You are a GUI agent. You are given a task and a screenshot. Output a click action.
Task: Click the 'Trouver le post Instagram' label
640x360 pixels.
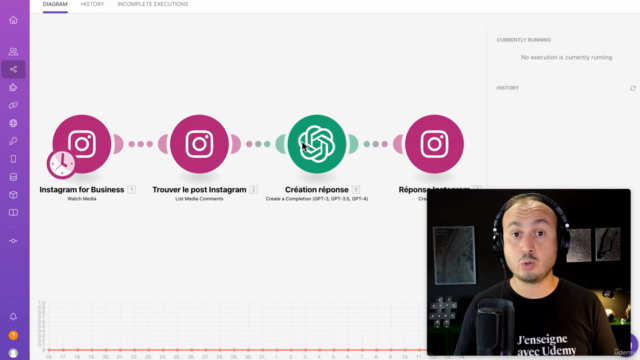(x=199, y=190)
